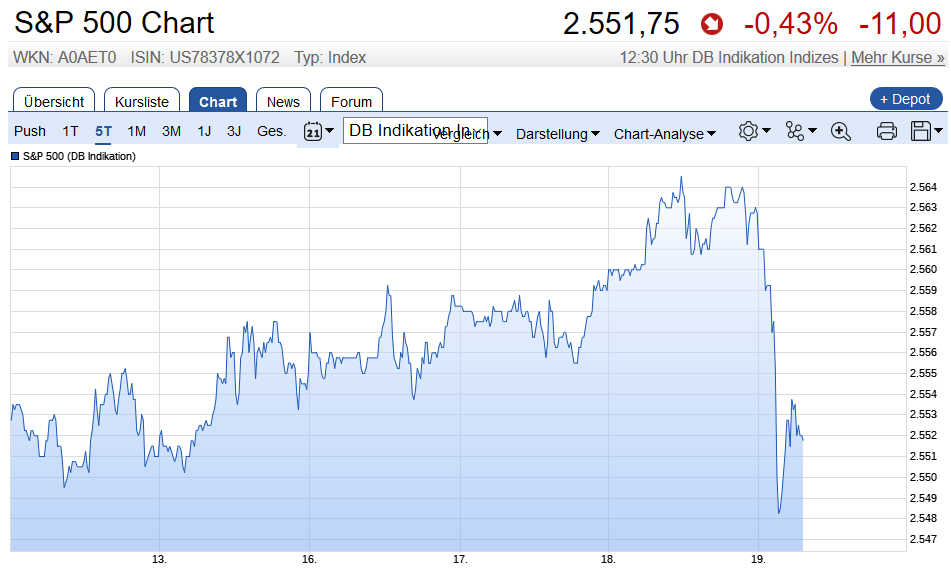Screen dimensions: 951x573
Task: Follow the Mehr Kurse link
Action: (x=898, y=58)
